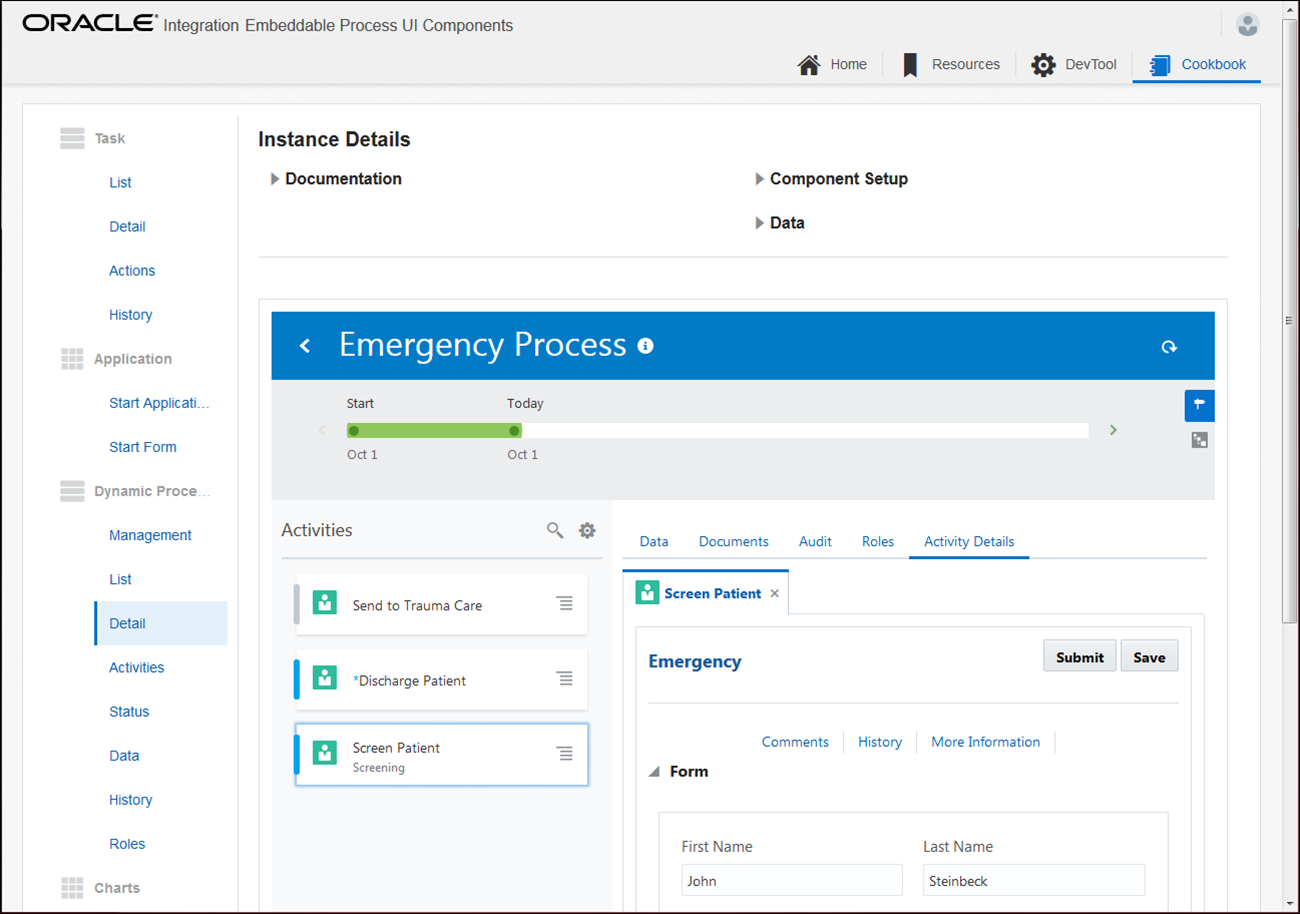This screenshot has width=1300, height=914.
Task: Click the Start marker on the timeline
Action: coord(354,431)
